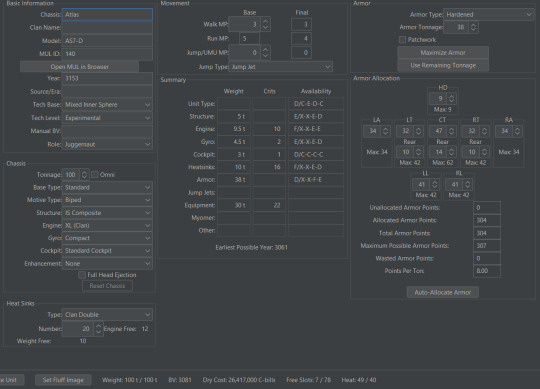Open the heat sink Type dropdown
This screenshot has width=540, height=389.
pyautogui.click(x=107, y=315)
